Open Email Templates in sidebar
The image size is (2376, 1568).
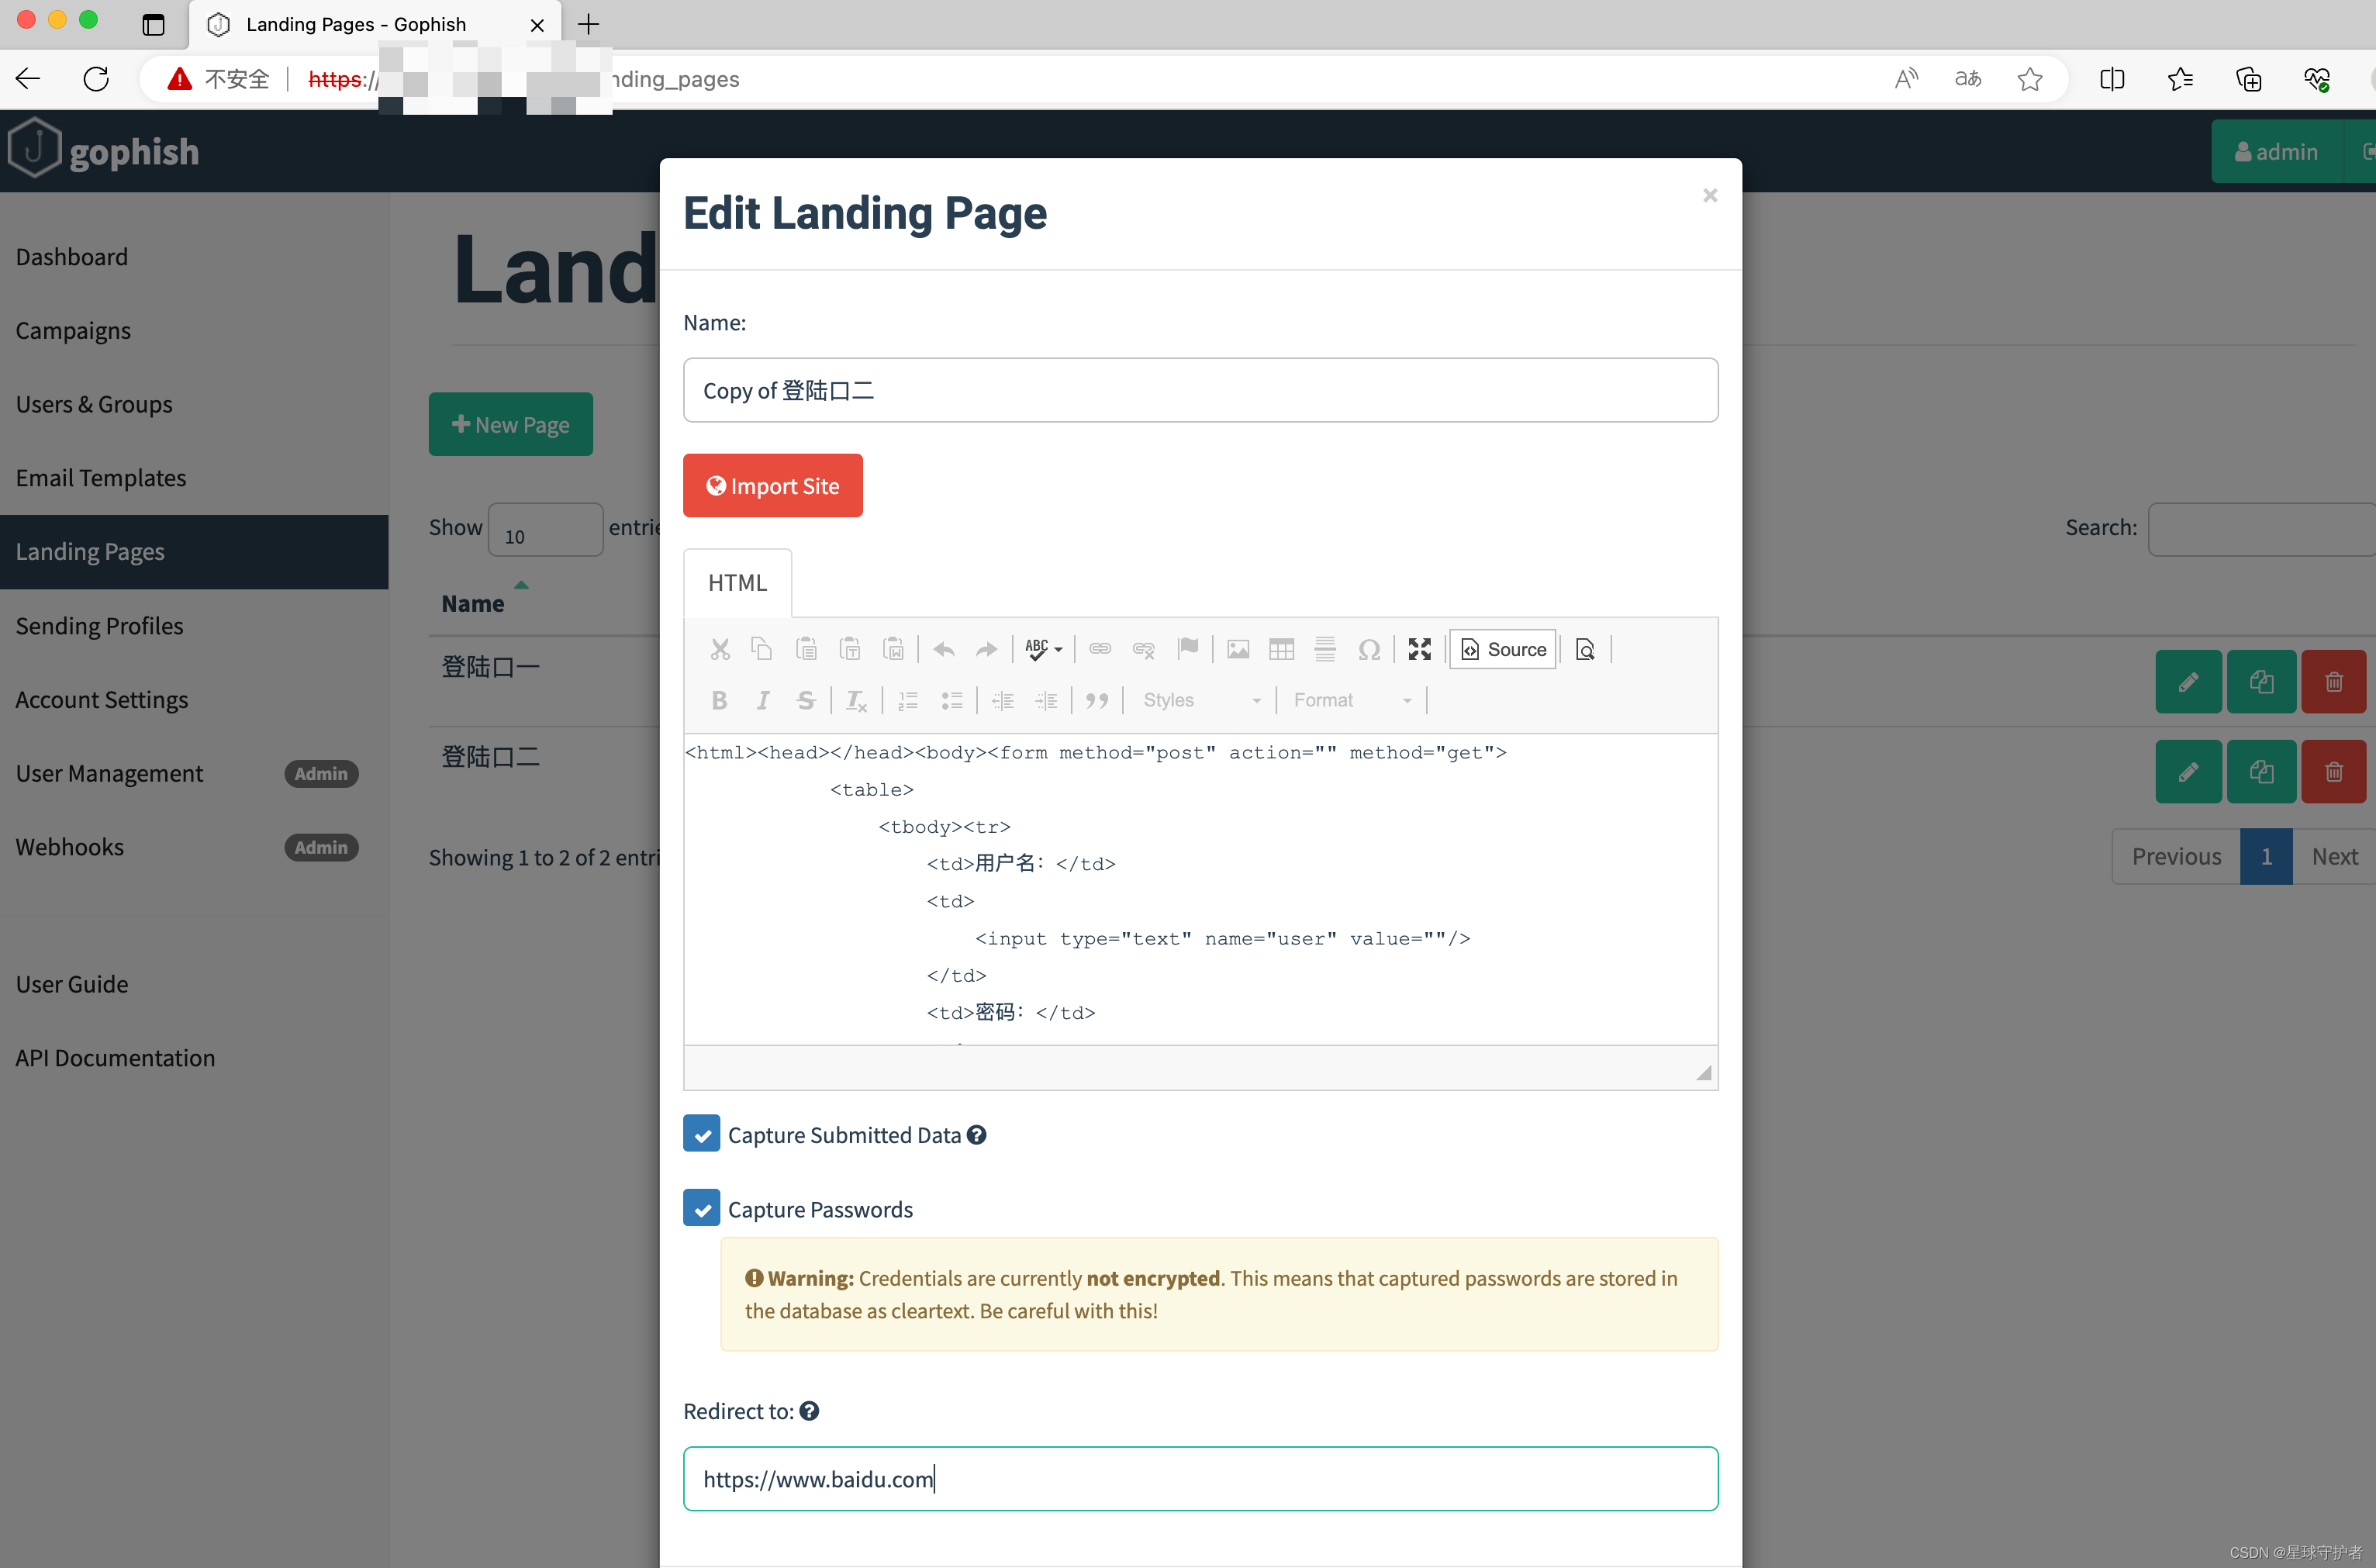click(101, 478)
